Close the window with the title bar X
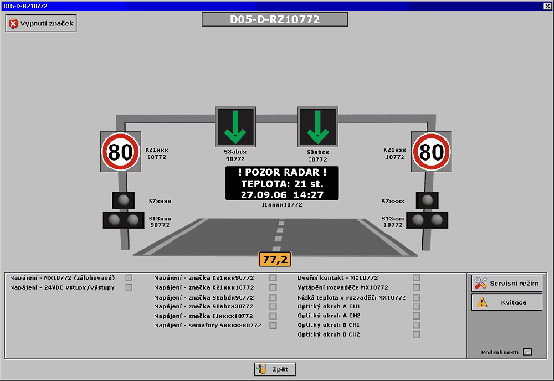The height and width of the screenshot is (381, 554). [547, 6]
